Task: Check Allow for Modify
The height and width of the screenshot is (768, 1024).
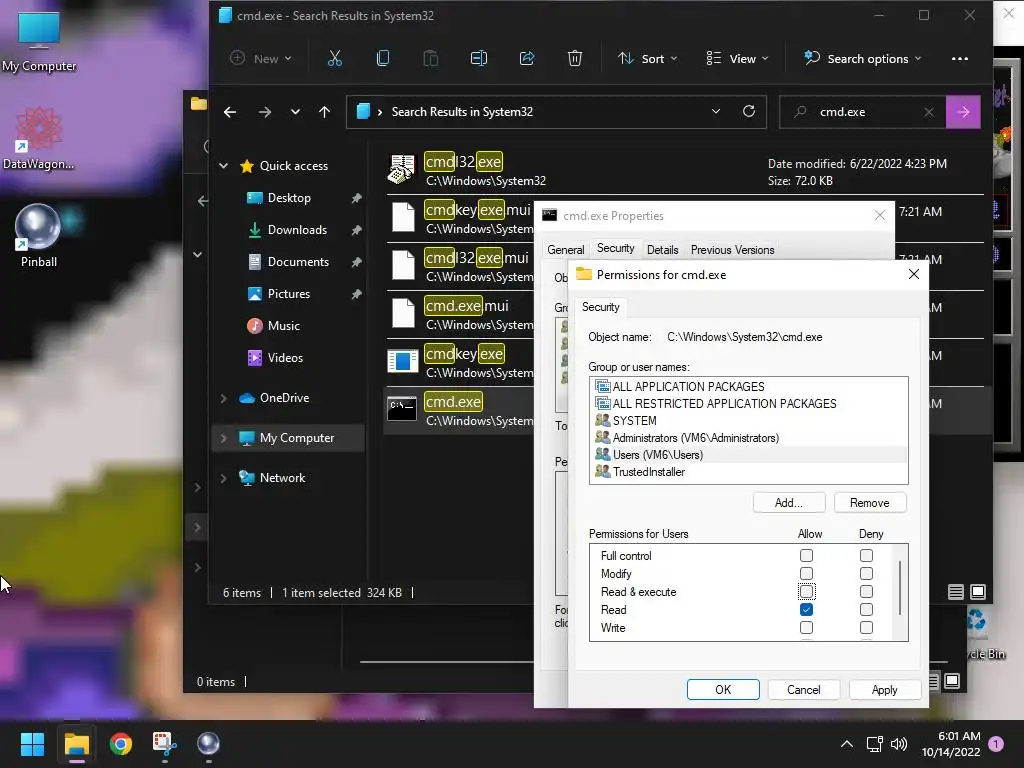Action: coord(807,573)
